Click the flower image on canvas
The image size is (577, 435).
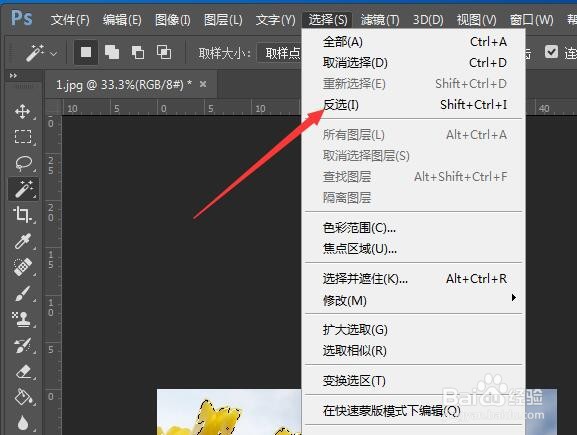pyautogui.click(x=229, y=412)
